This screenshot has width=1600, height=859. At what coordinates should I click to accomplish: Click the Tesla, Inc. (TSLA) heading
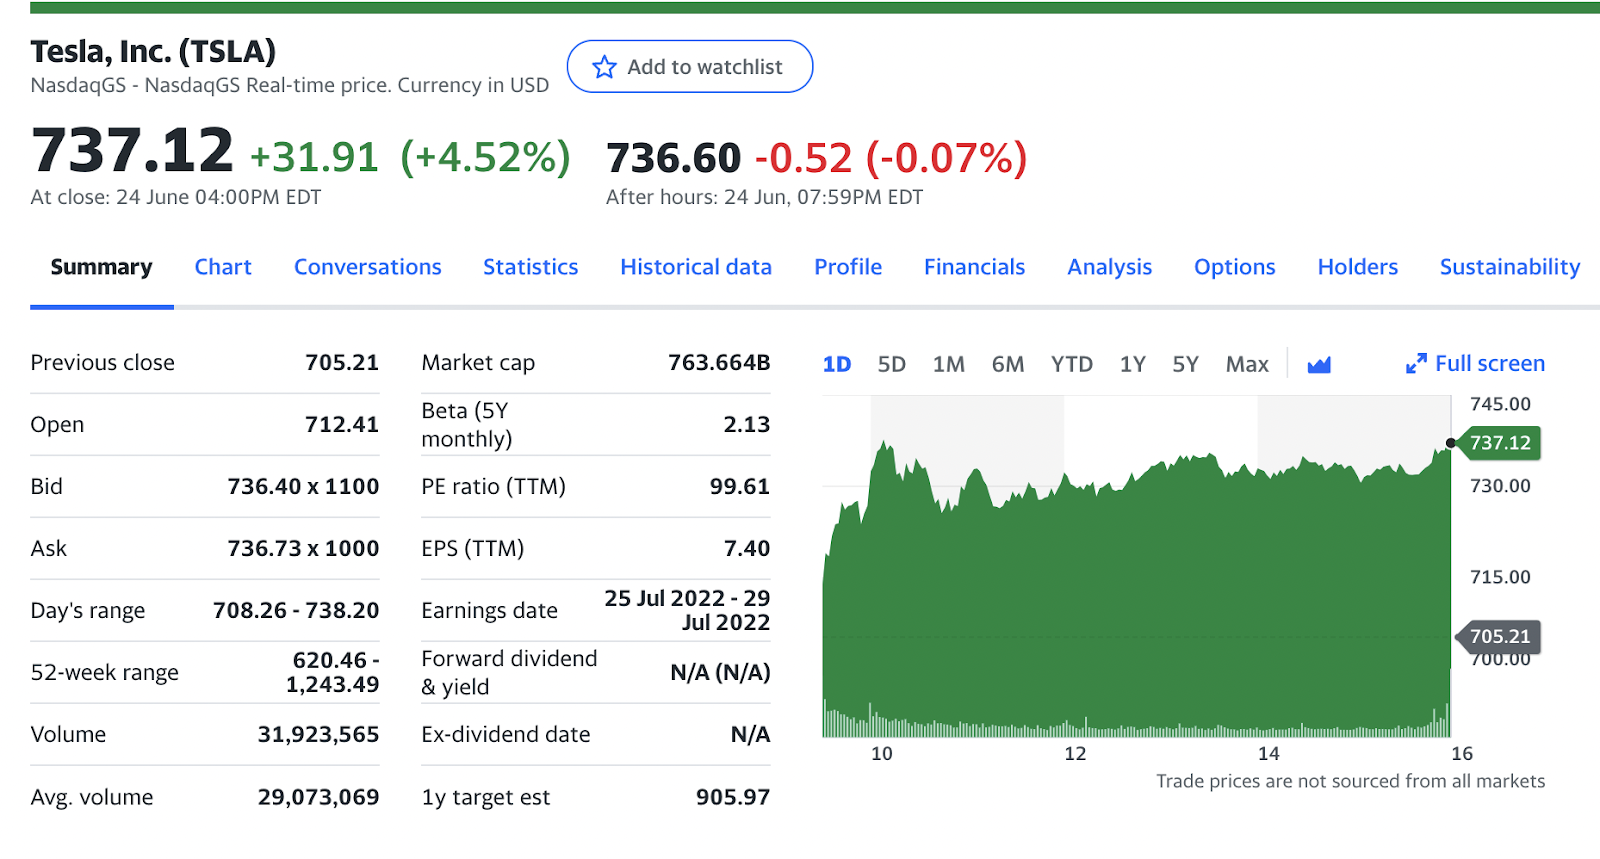(x=153, y=51)
